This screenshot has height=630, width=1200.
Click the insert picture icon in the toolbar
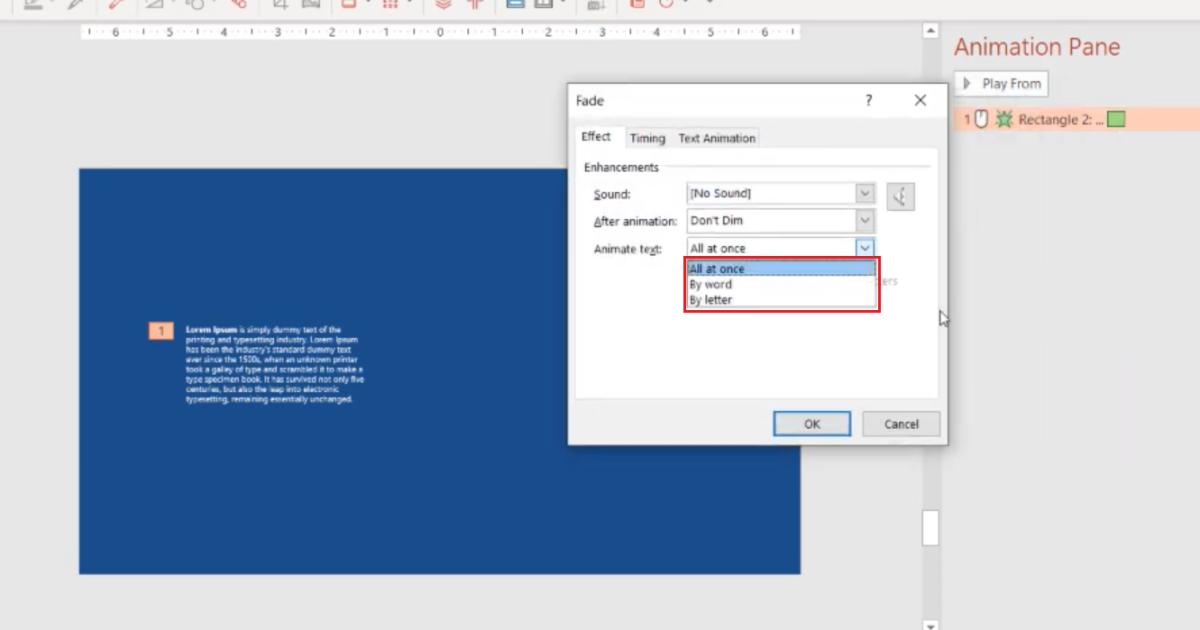pyautogui.click(x=312, y=5)
